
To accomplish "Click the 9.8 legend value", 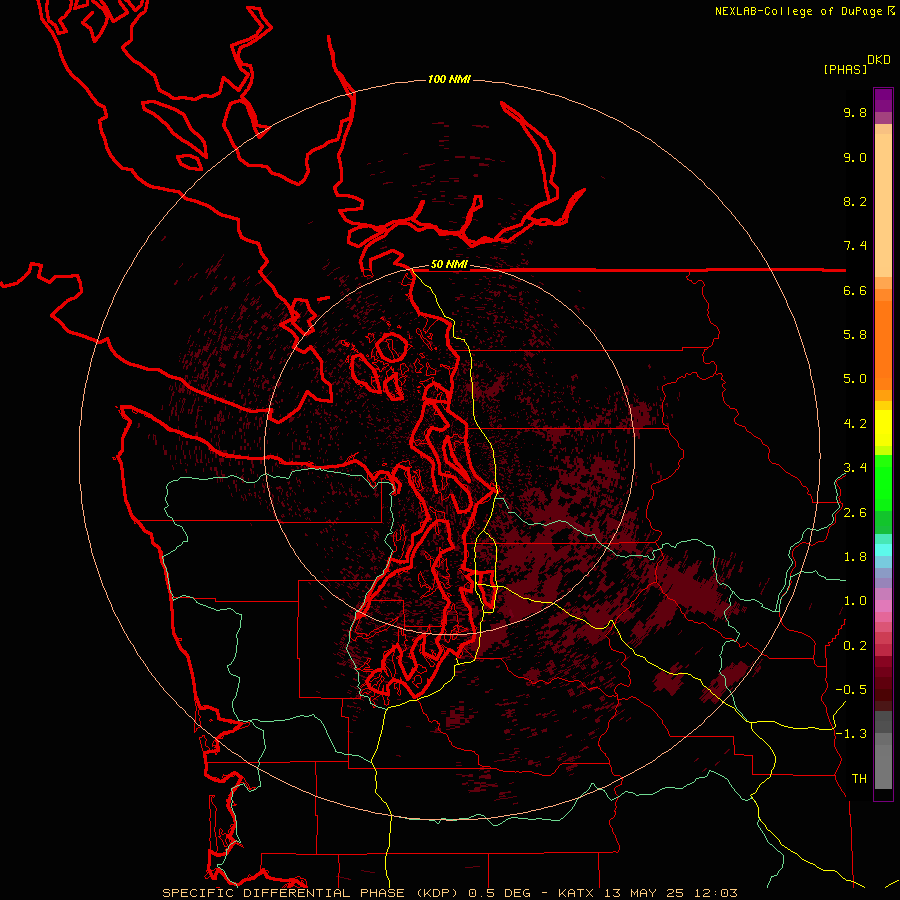I will tap(855, 112).
